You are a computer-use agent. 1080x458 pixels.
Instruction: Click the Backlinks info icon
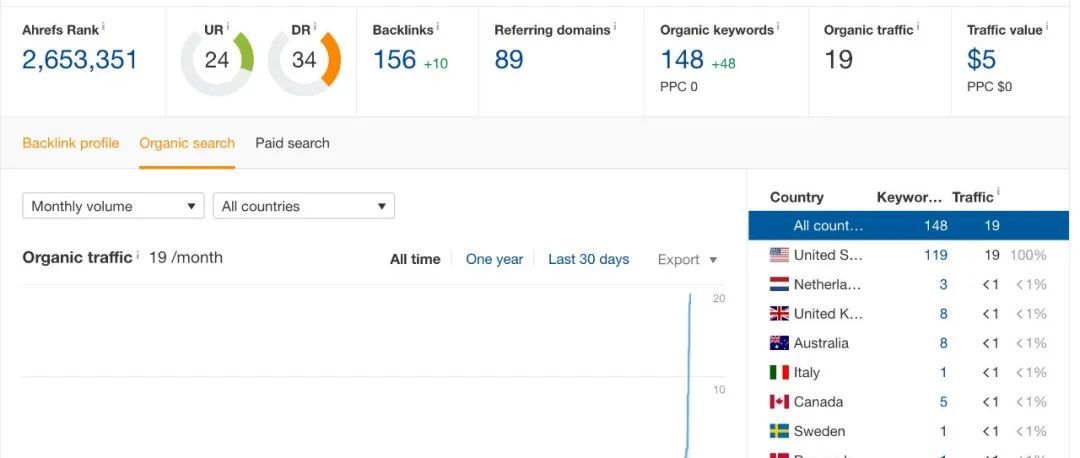(437, 26)
